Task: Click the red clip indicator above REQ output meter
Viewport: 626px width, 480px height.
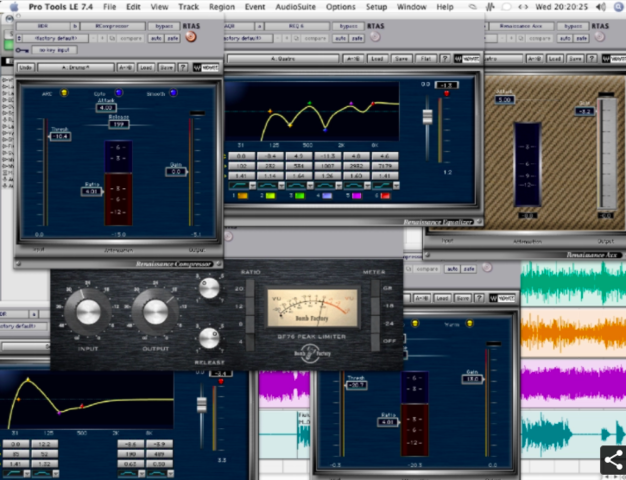Action: 446,93
